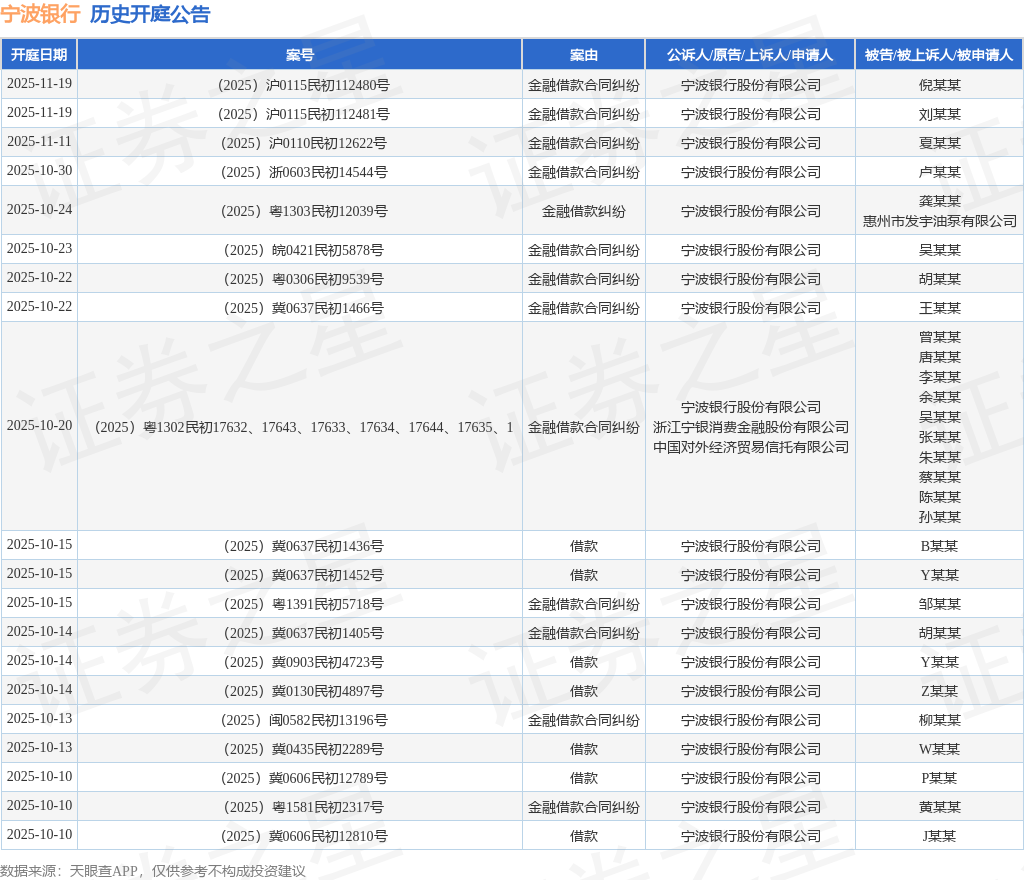Click defendant J某某
This screenshot has height=880, width=1024.
(940, 836)
